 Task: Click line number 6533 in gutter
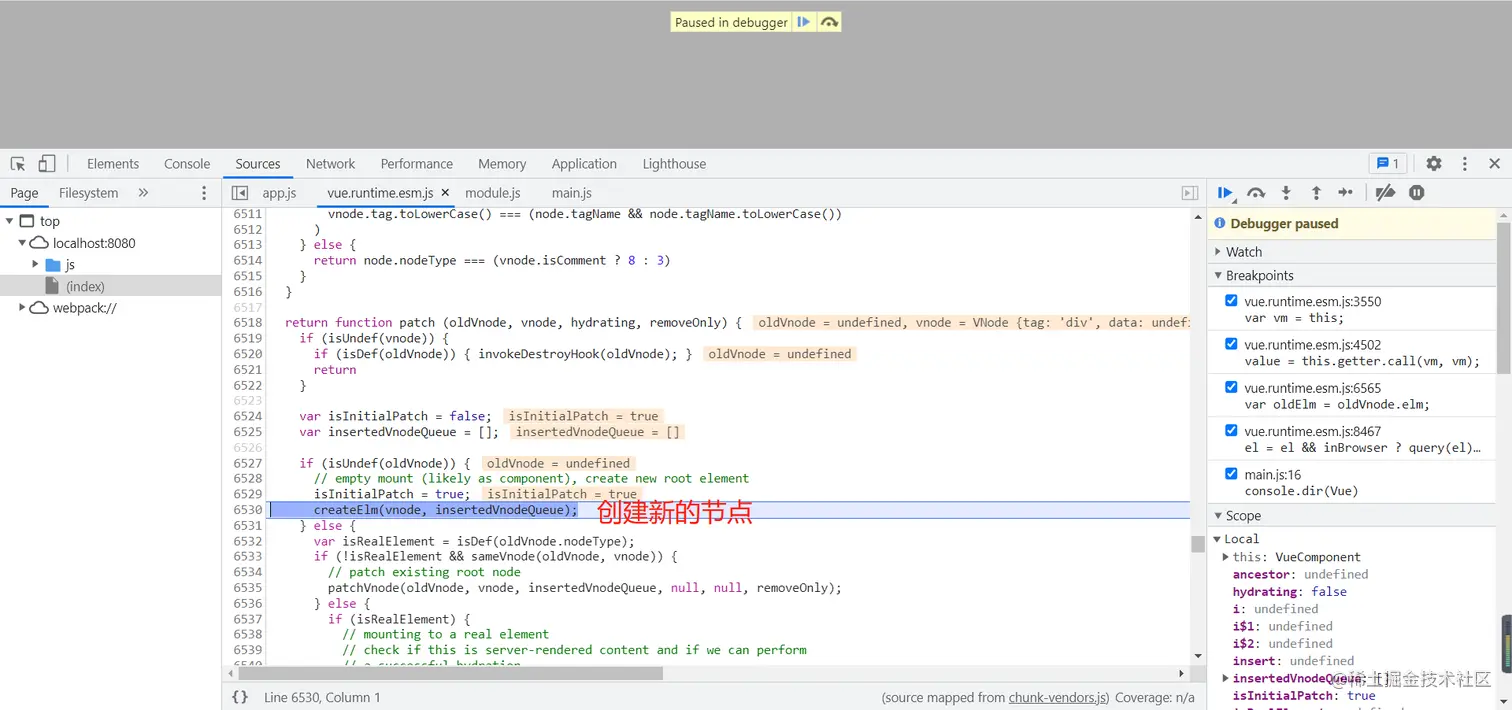click(247, 557)
